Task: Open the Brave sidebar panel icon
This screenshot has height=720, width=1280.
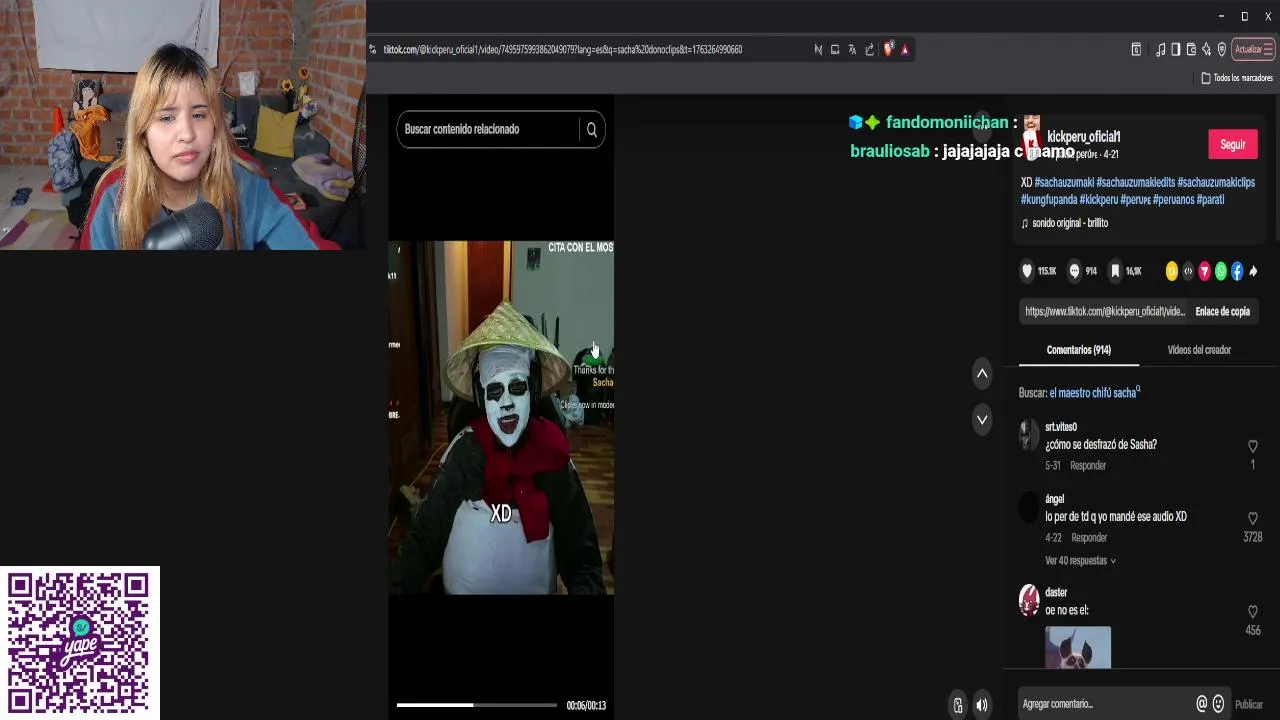Action: (1175, 49)
